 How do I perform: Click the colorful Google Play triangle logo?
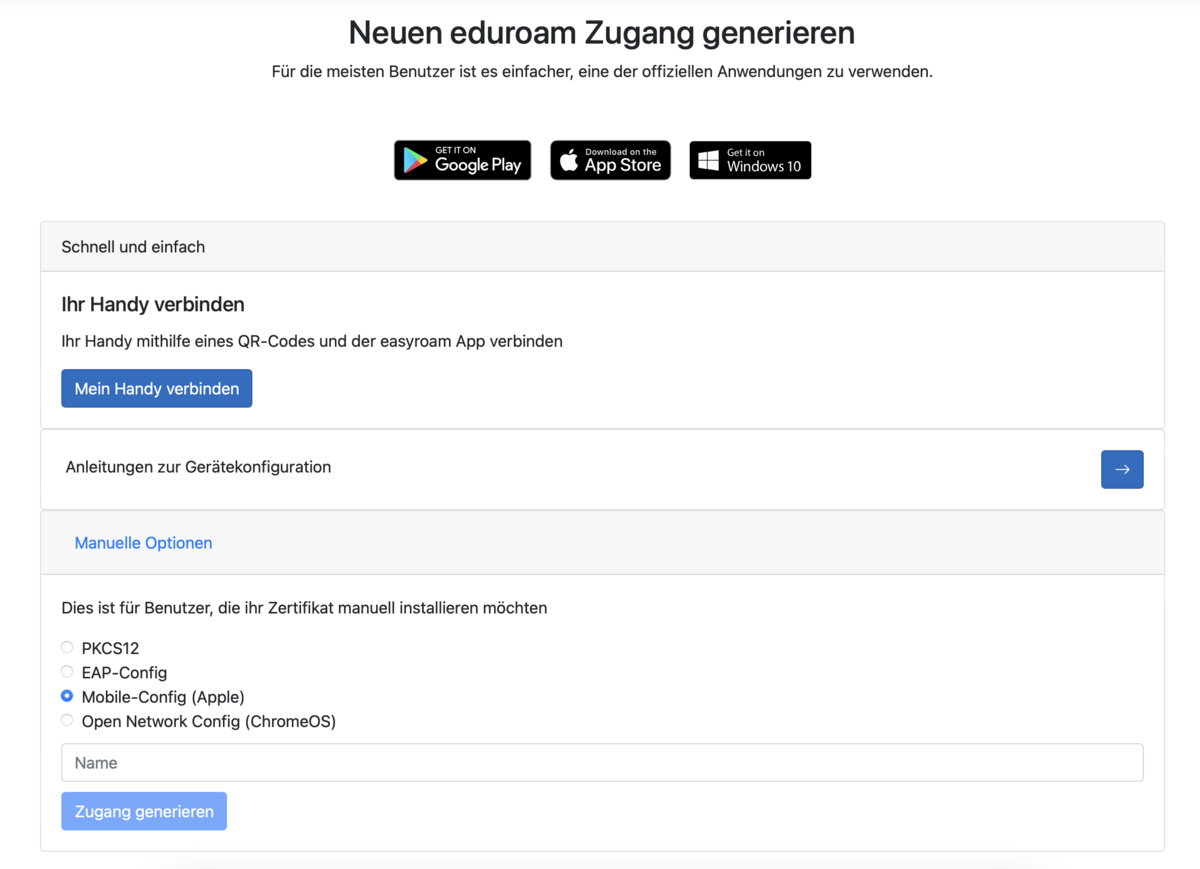tap(414, 161)
